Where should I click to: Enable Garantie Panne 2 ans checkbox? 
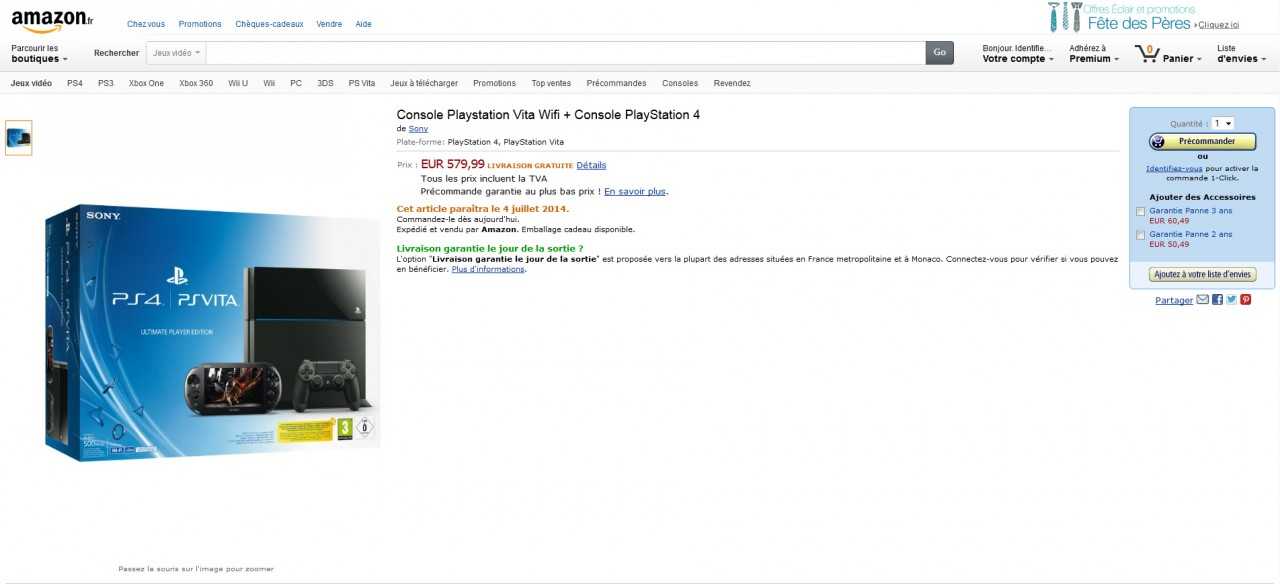click(1141, 235)
